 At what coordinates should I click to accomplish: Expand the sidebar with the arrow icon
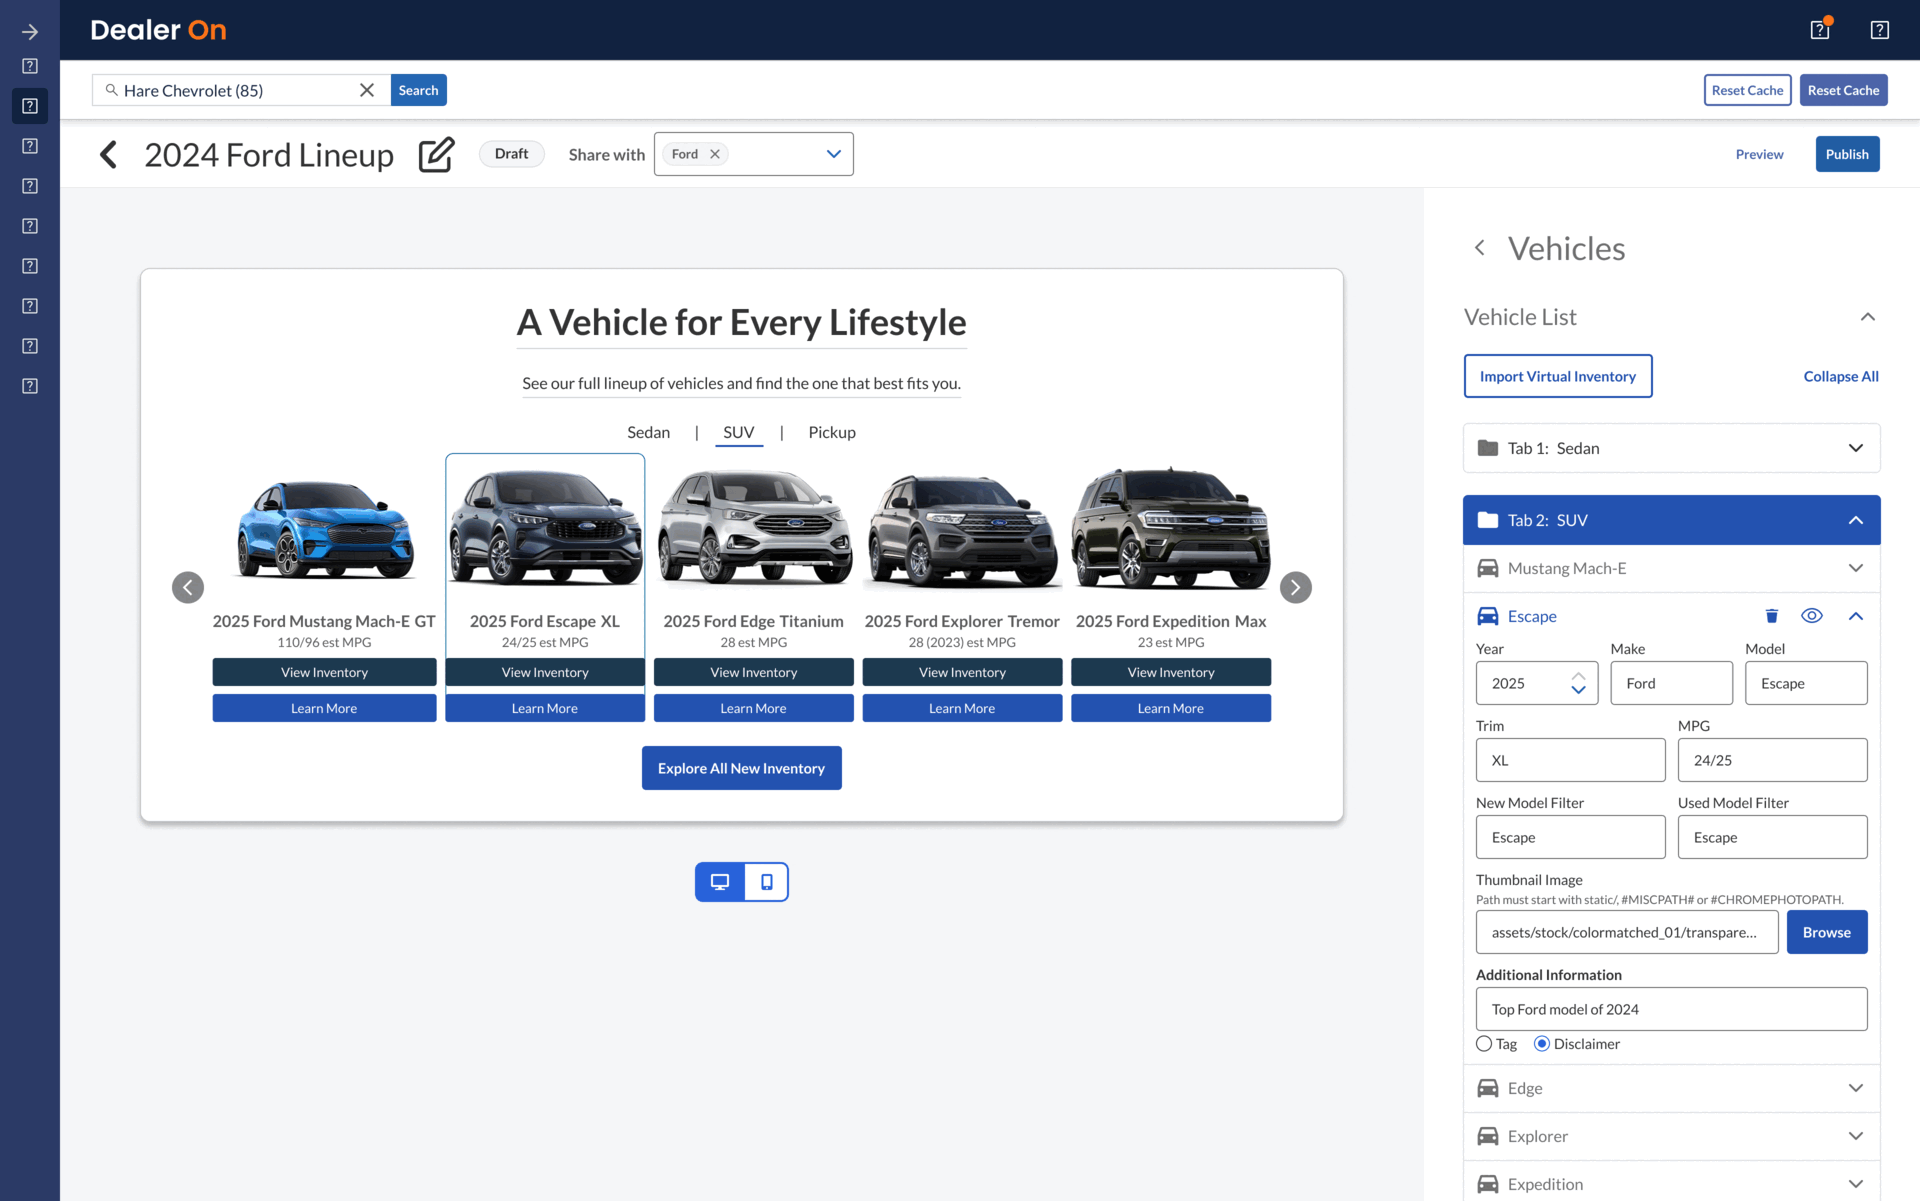30,32
